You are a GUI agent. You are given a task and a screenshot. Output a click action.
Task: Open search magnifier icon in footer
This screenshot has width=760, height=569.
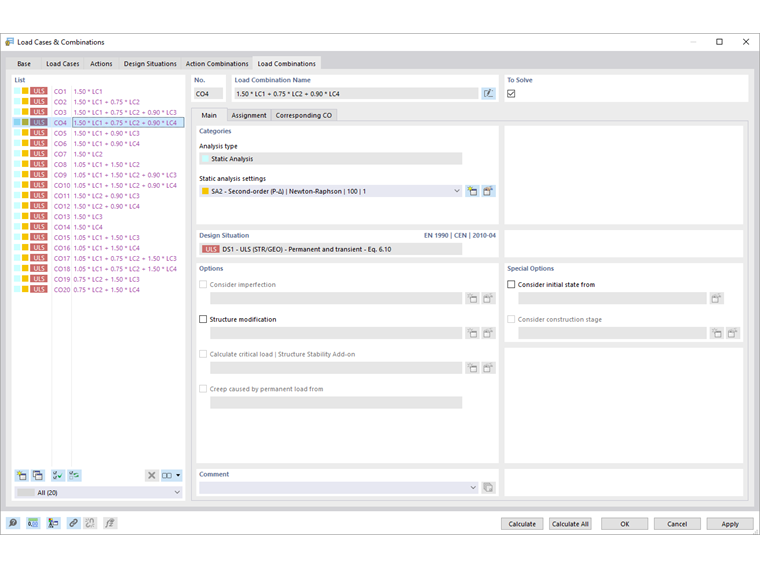pos(13,523)
